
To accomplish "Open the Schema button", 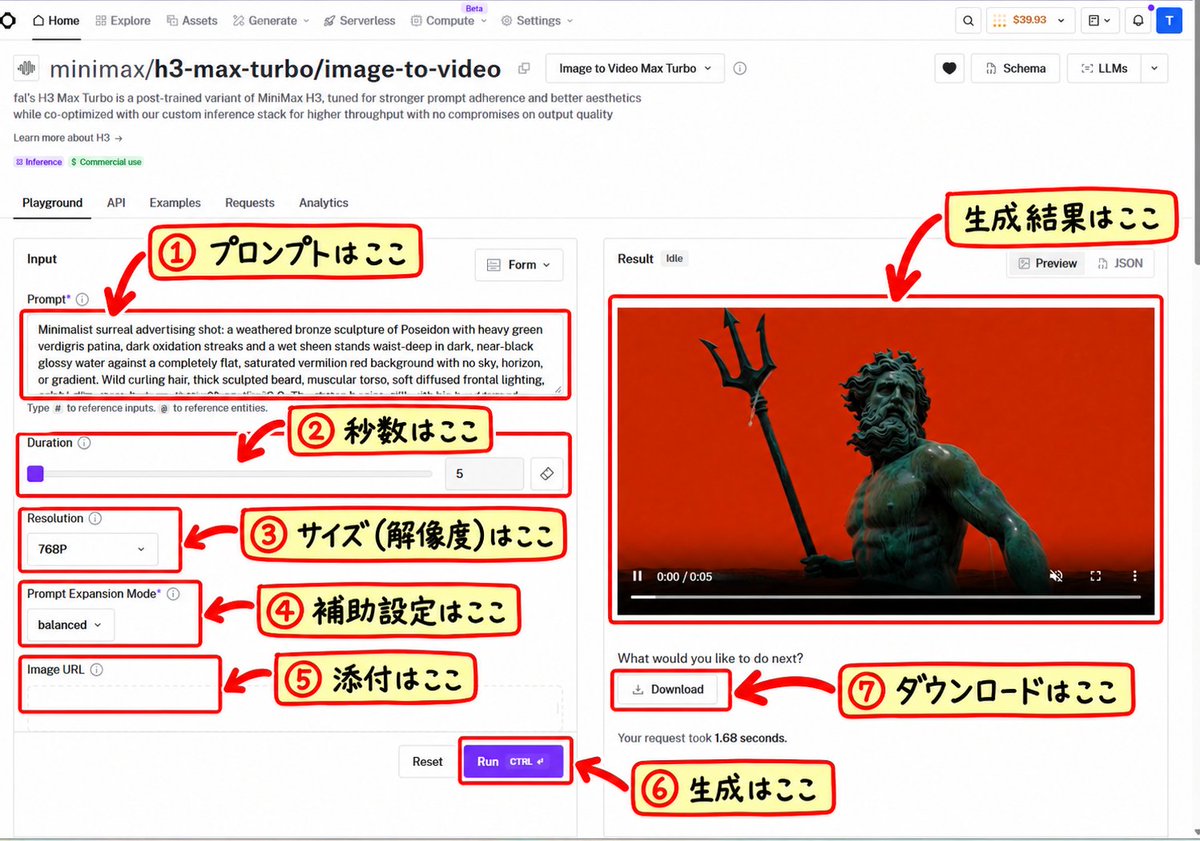I will [1014, 68].
